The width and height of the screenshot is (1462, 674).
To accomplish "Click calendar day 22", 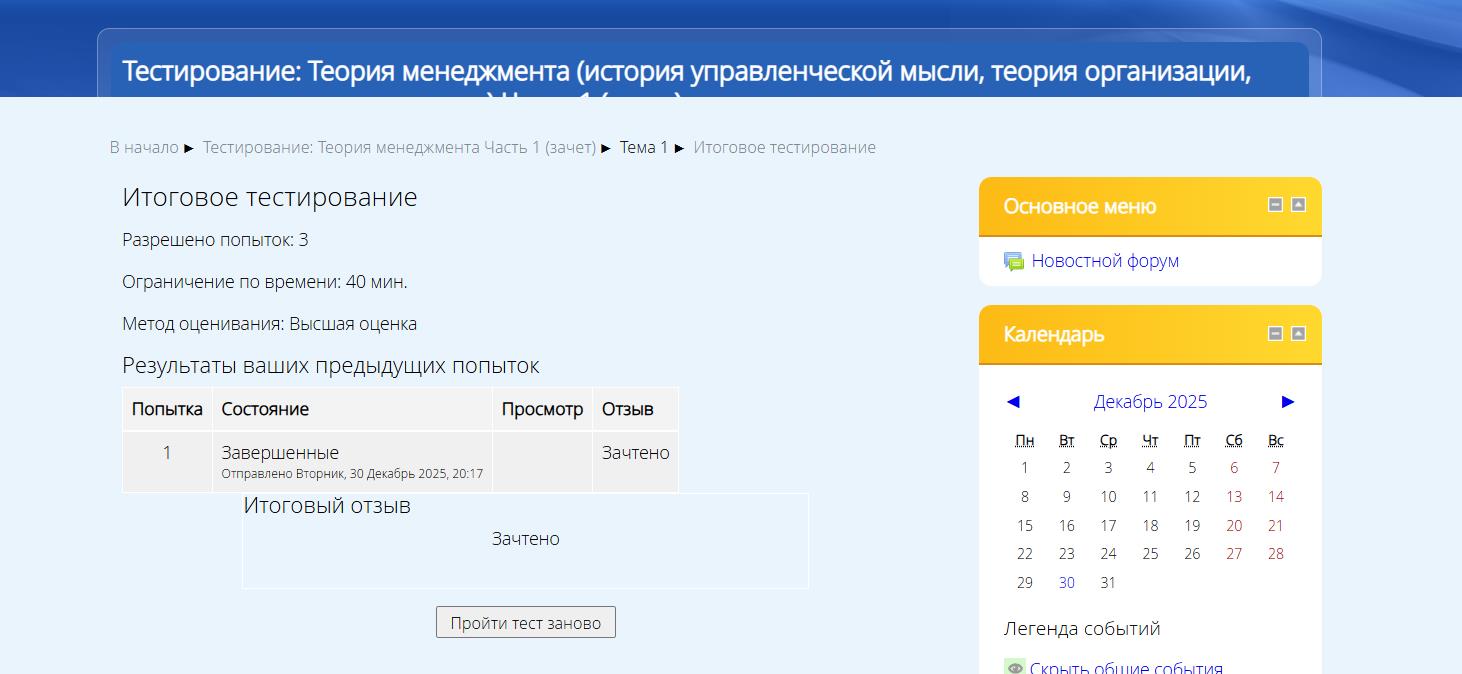I will pos(1024,554).
